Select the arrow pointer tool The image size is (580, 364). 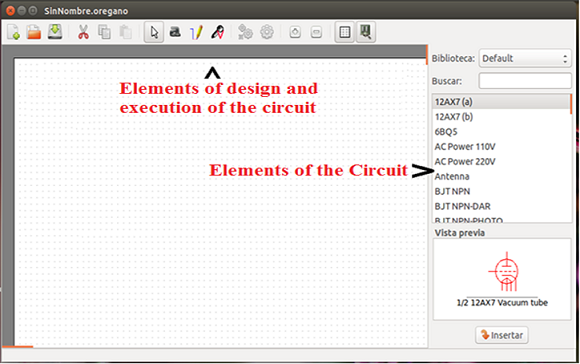coord(154,32)
